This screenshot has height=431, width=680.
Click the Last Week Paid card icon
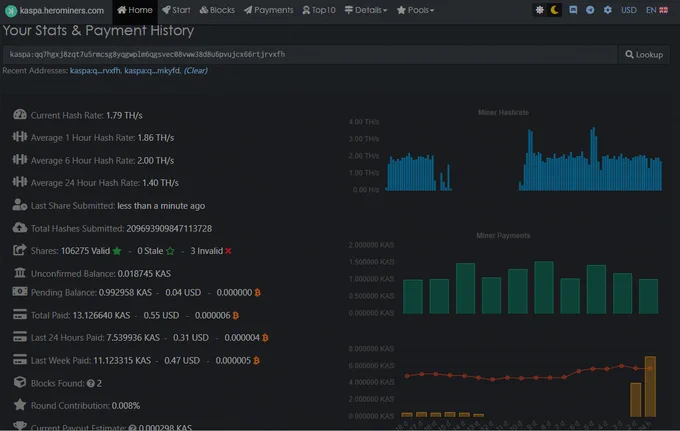tap(20, 359)
